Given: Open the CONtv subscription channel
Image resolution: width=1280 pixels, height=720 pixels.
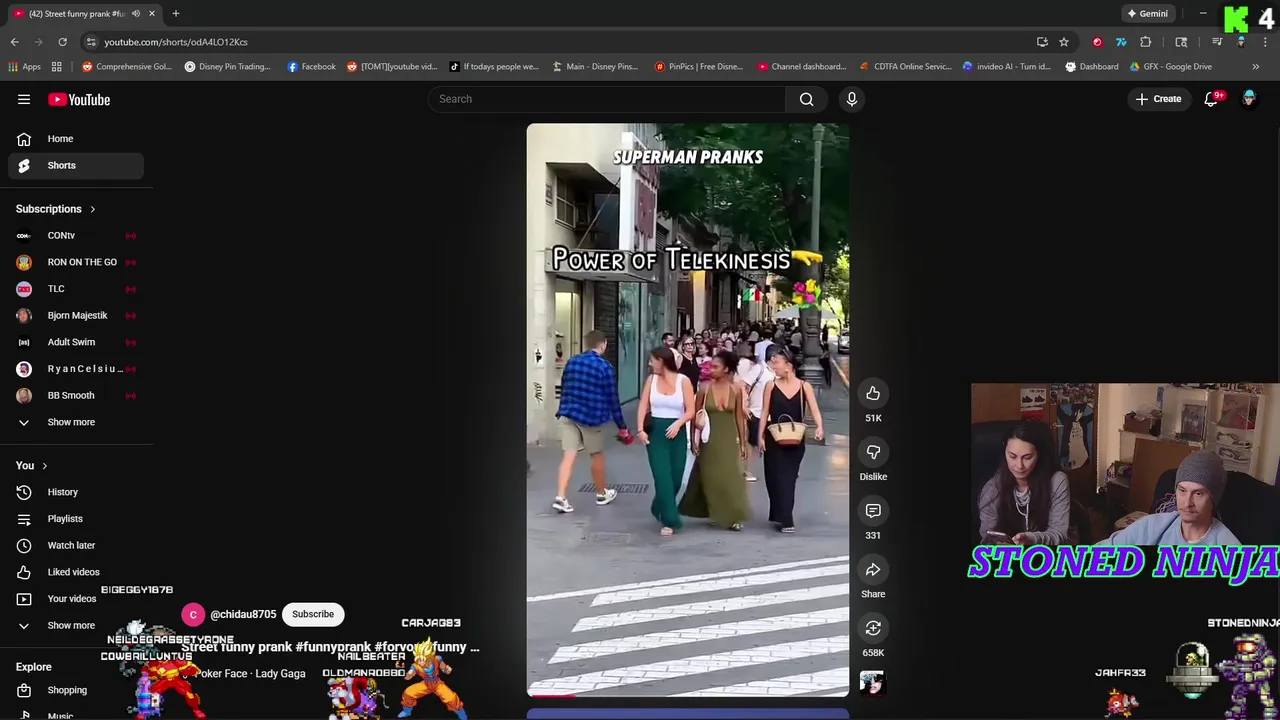Looking at the screenshot, I should 75,235.
